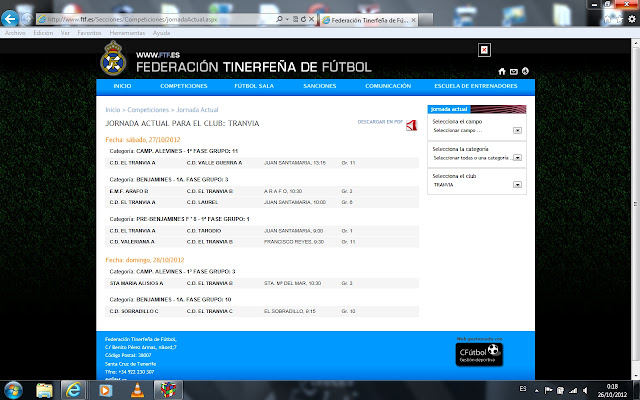This screenshot has width=640, height=400.
Task: Open the Archivo menu
Action: point(15,33)
